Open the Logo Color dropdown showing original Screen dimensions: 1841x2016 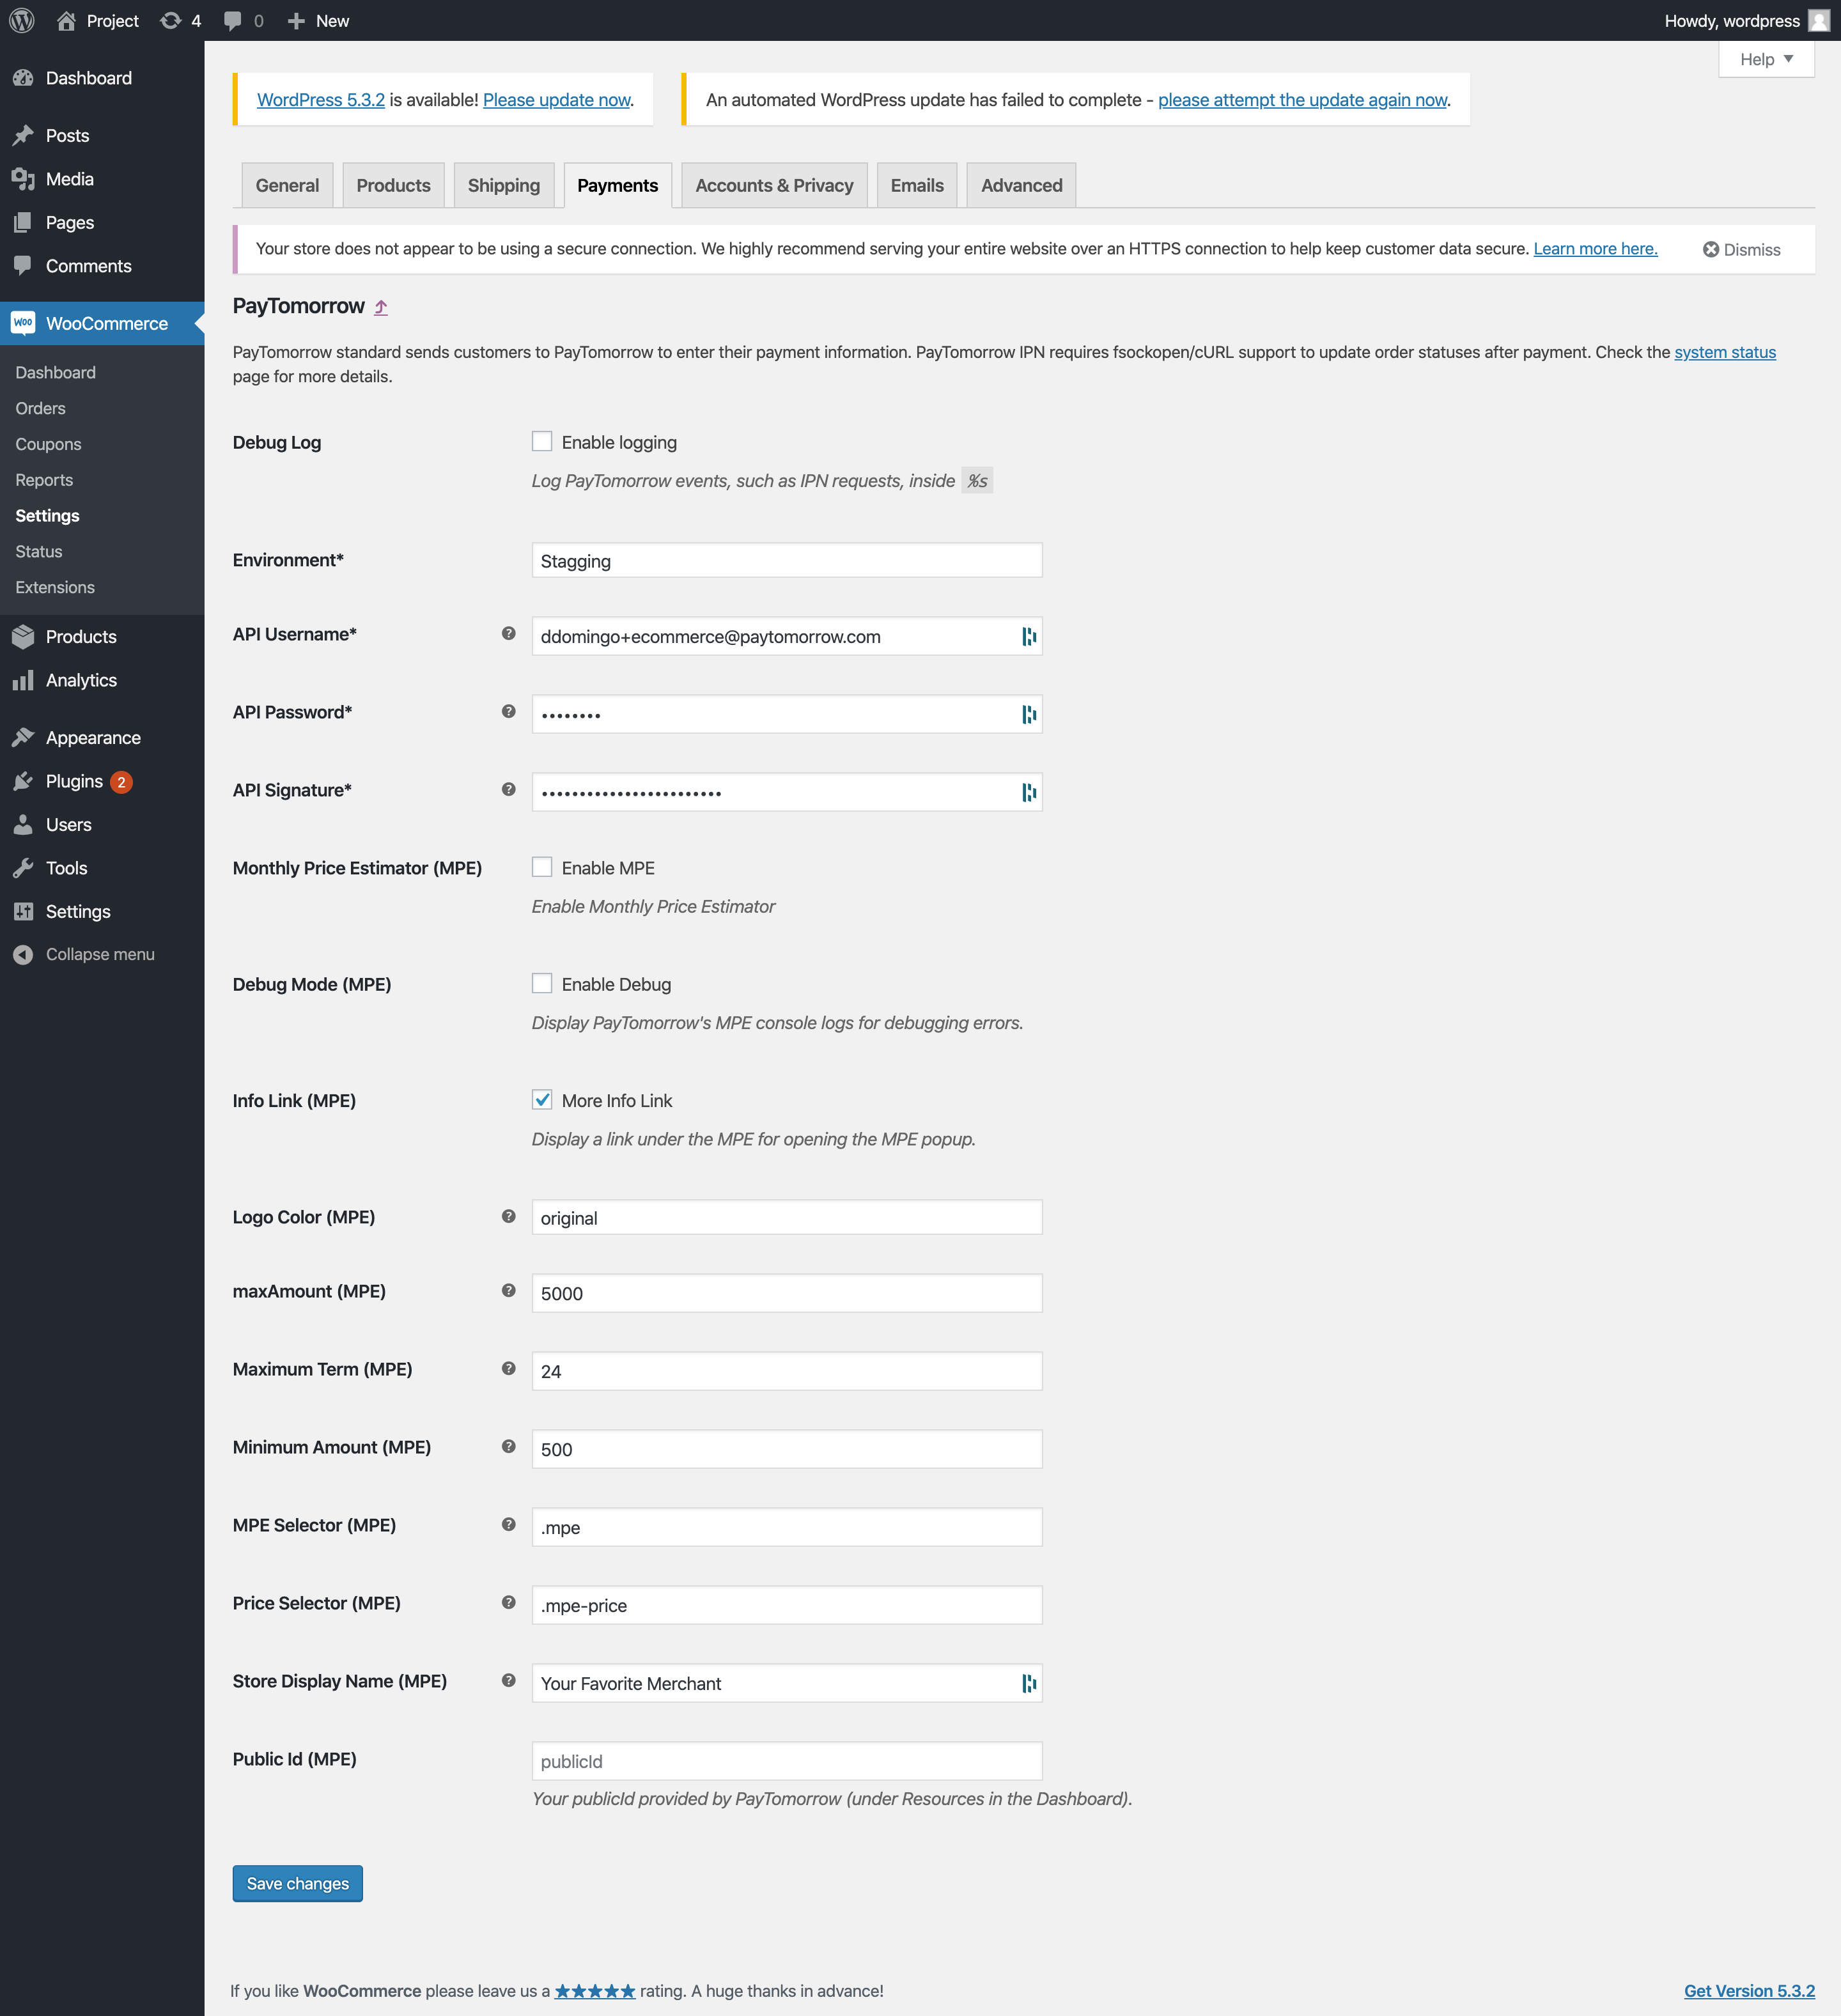point(787,1217)
